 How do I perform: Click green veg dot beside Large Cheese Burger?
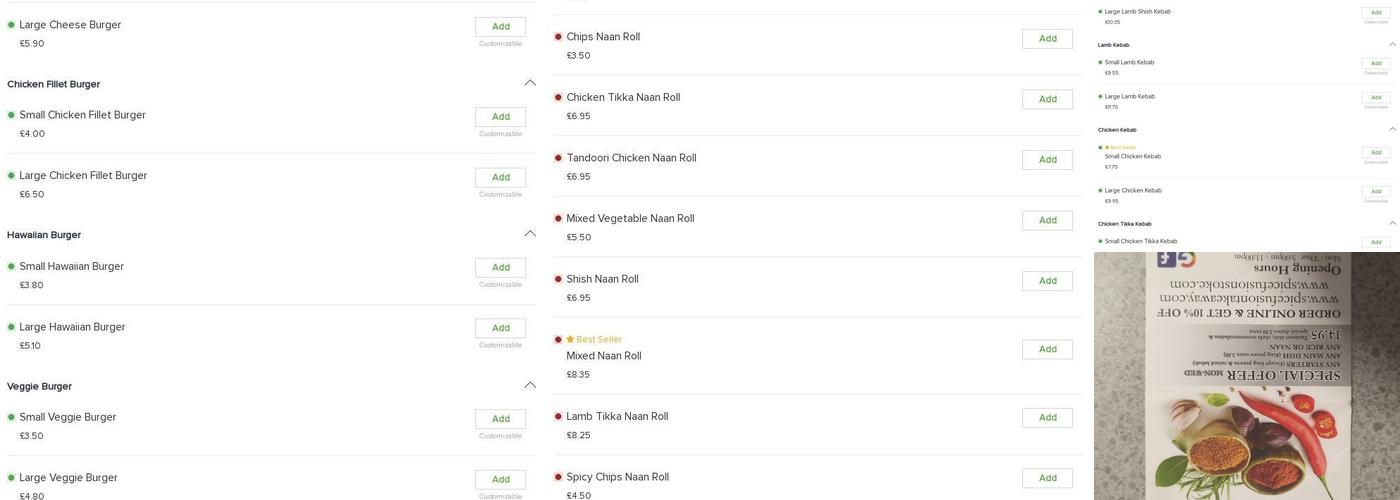[x=12, y=25]
